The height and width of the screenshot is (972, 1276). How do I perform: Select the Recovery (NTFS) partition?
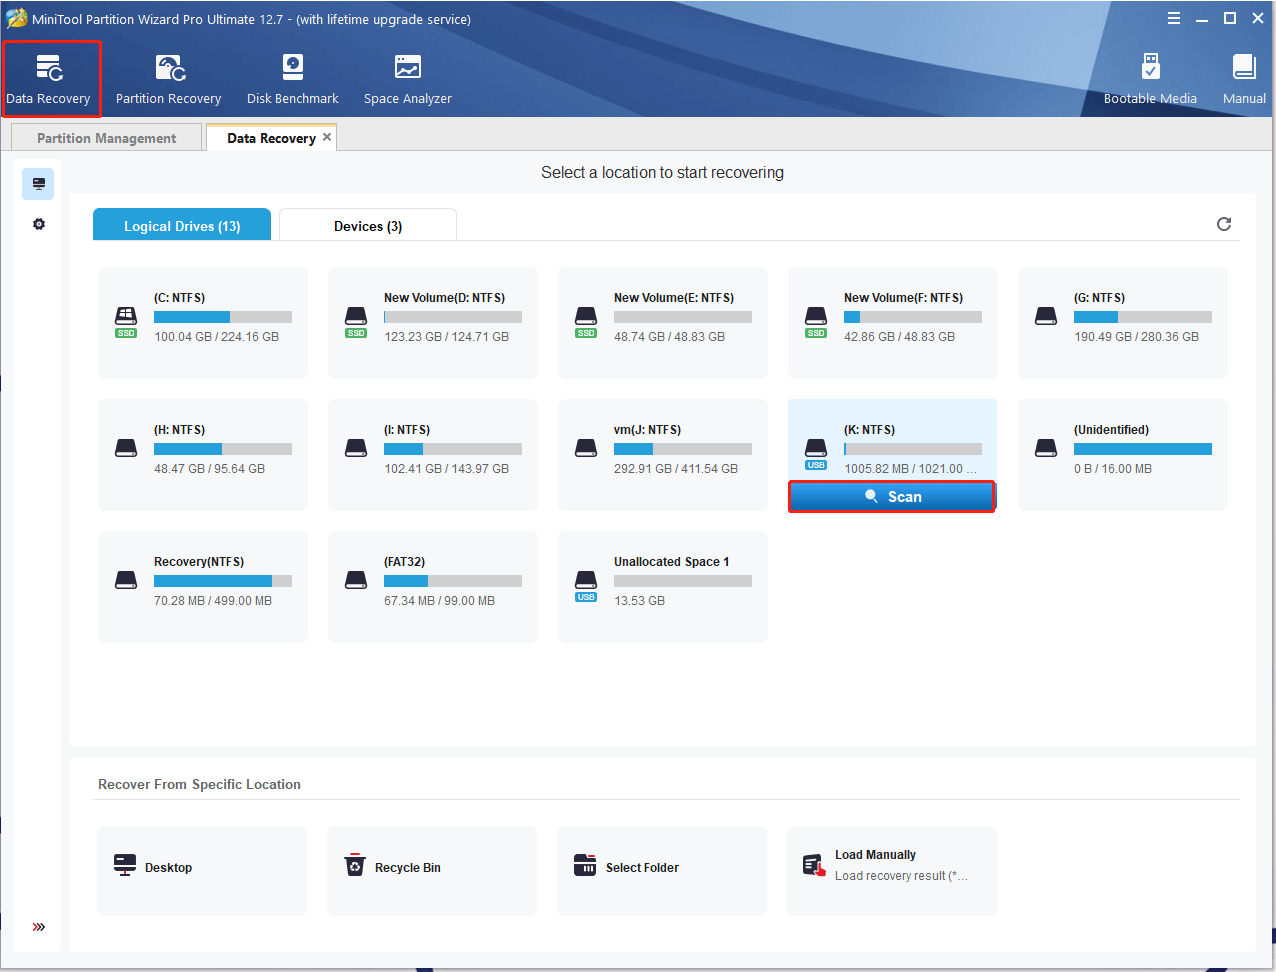point(203,587)
